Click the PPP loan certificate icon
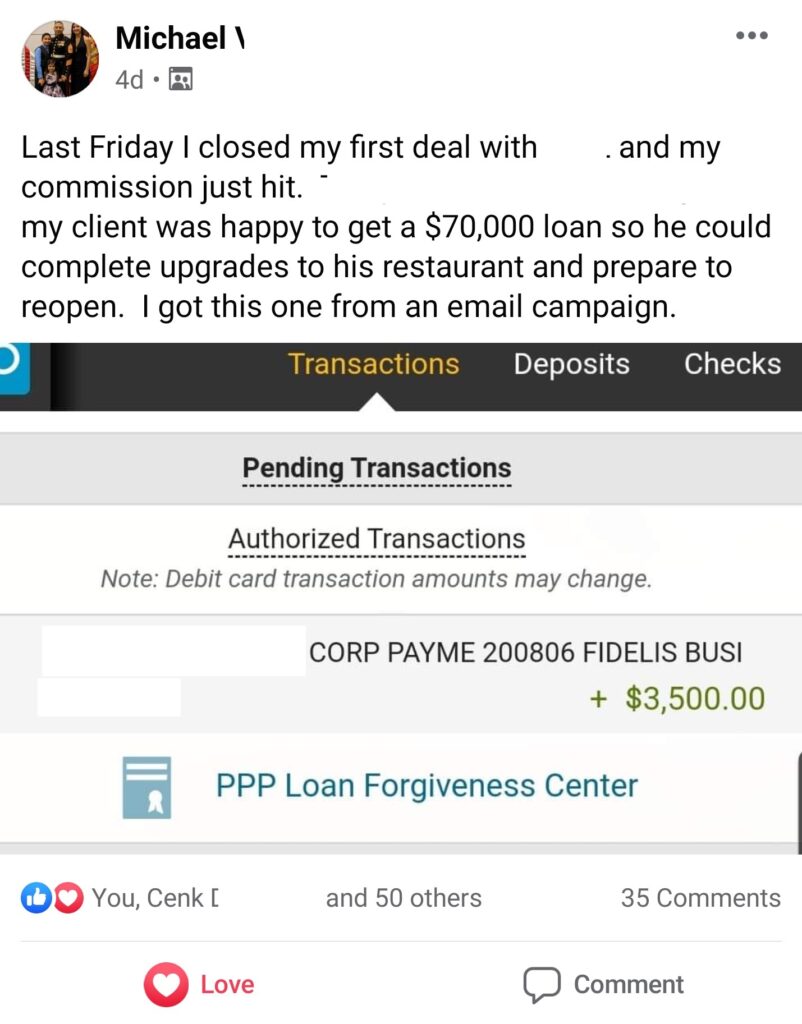 pos(147,787)
